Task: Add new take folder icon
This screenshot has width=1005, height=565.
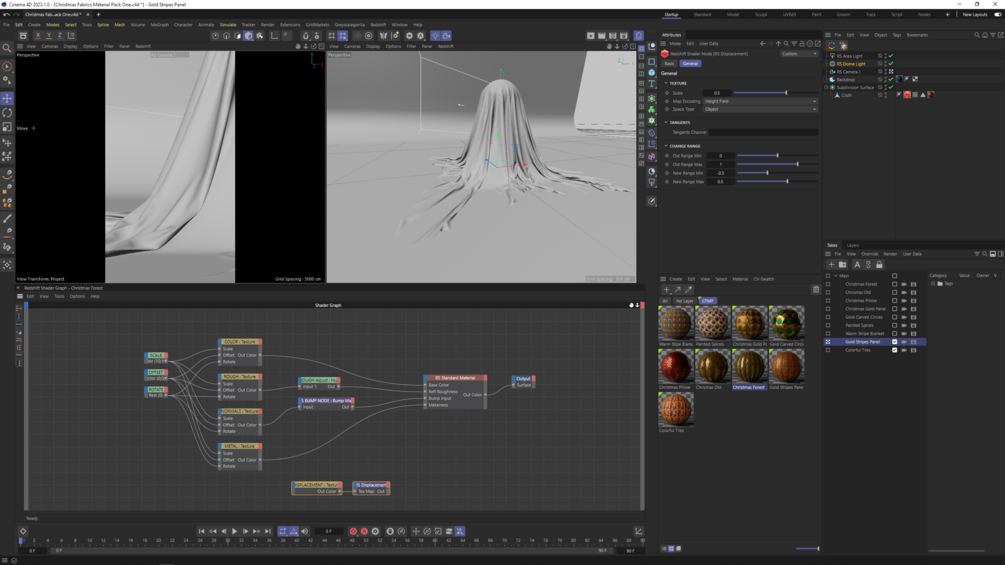Action: click(x=843, y=265)
